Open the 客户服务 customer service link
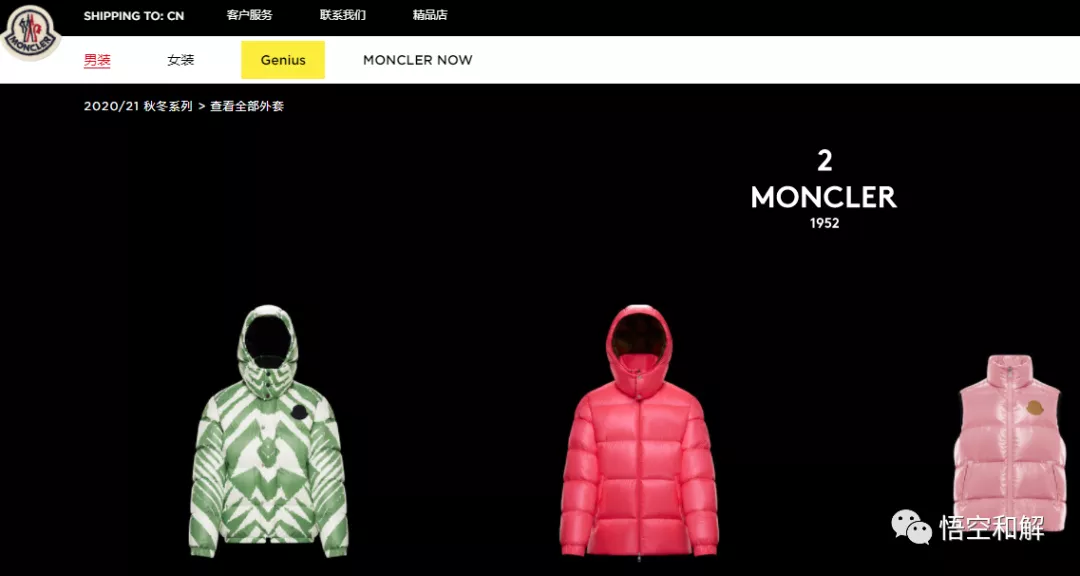Image resolution: width=1080 pixels, height=576 pixels. click(249, 15)
